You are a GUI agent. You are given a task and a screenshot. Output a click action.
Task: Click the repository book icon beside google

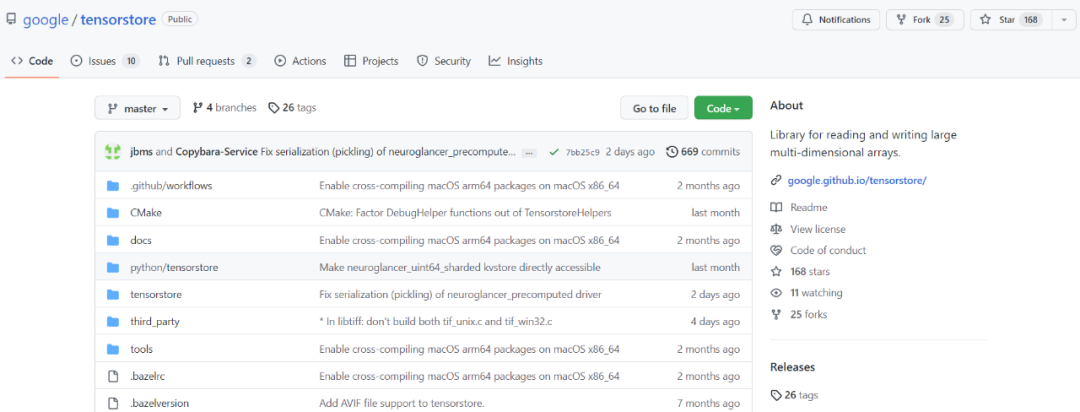tap(11, 19)
